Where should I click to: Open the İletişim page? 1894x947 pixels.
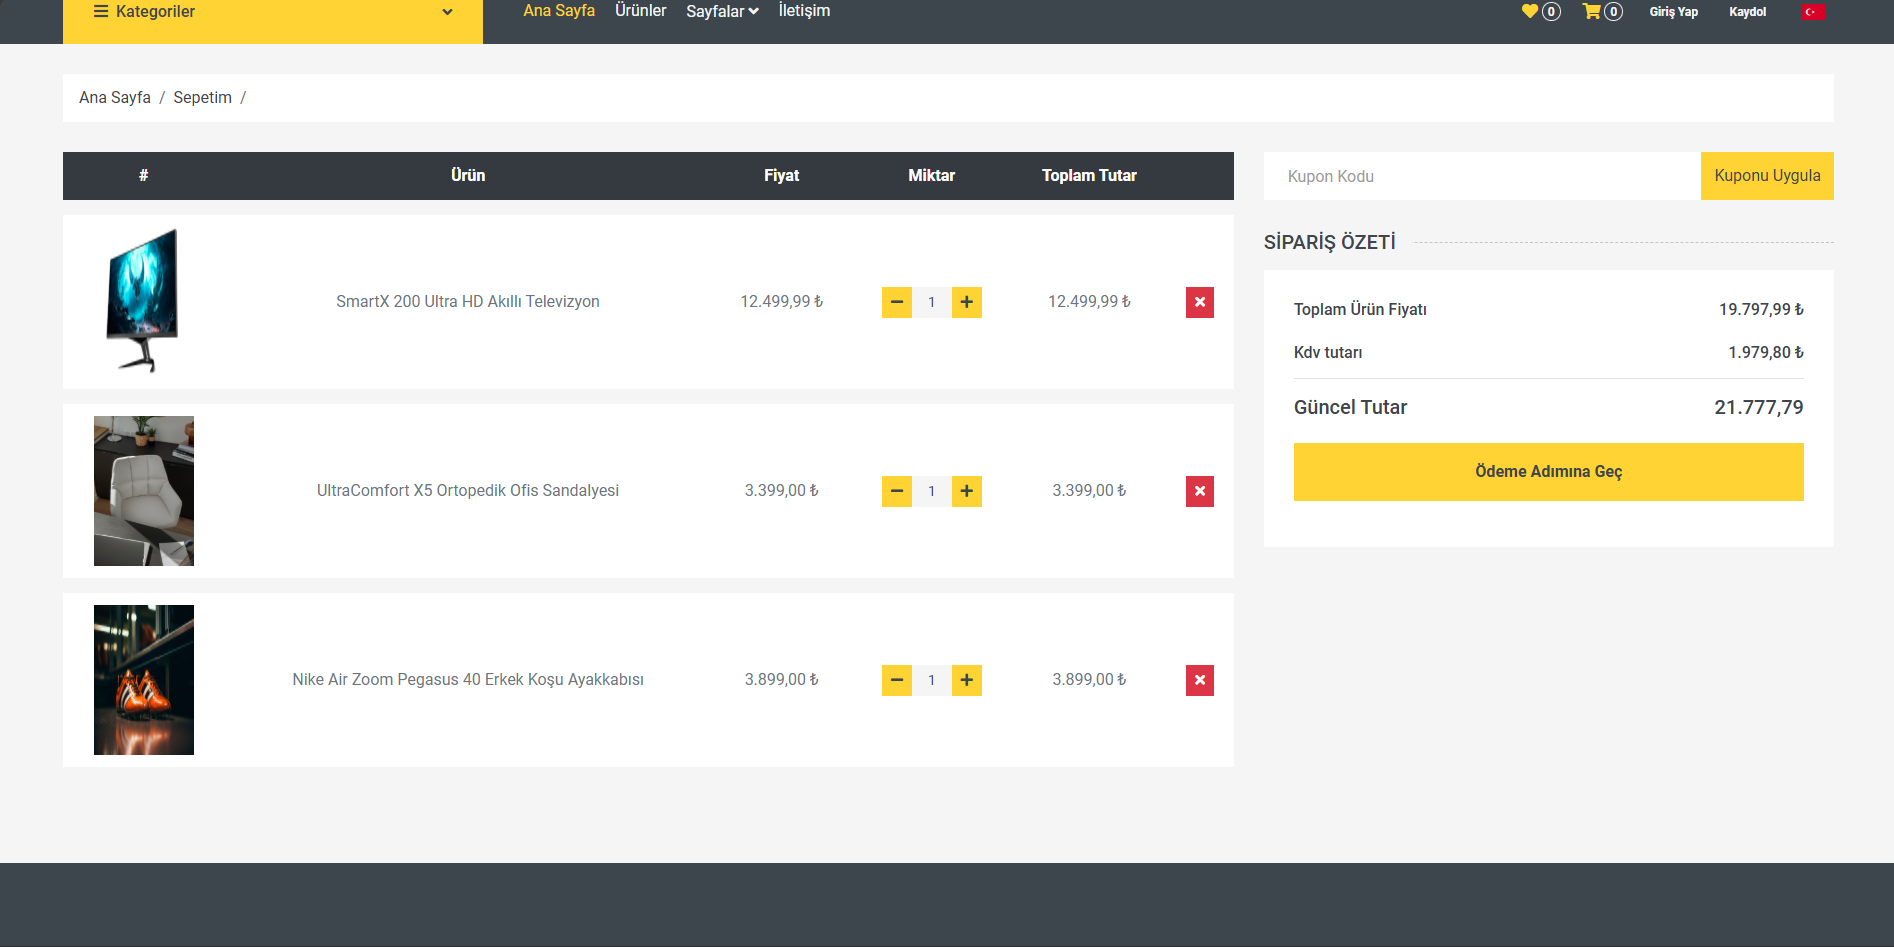pyautogui.click(x=804, y=11)
